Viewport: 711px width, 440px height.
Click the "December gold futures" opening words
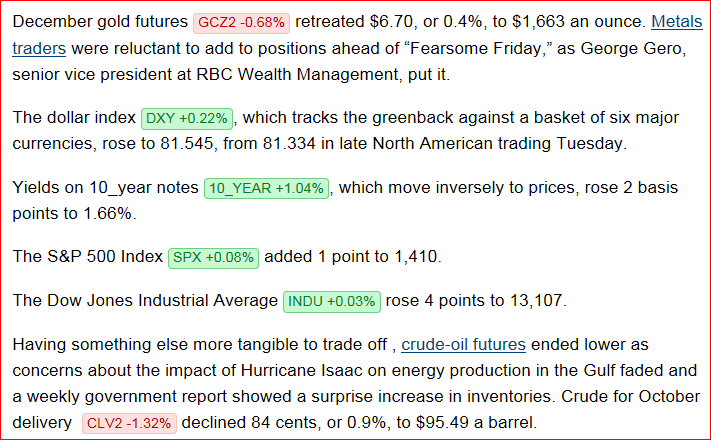click(100, 22)
